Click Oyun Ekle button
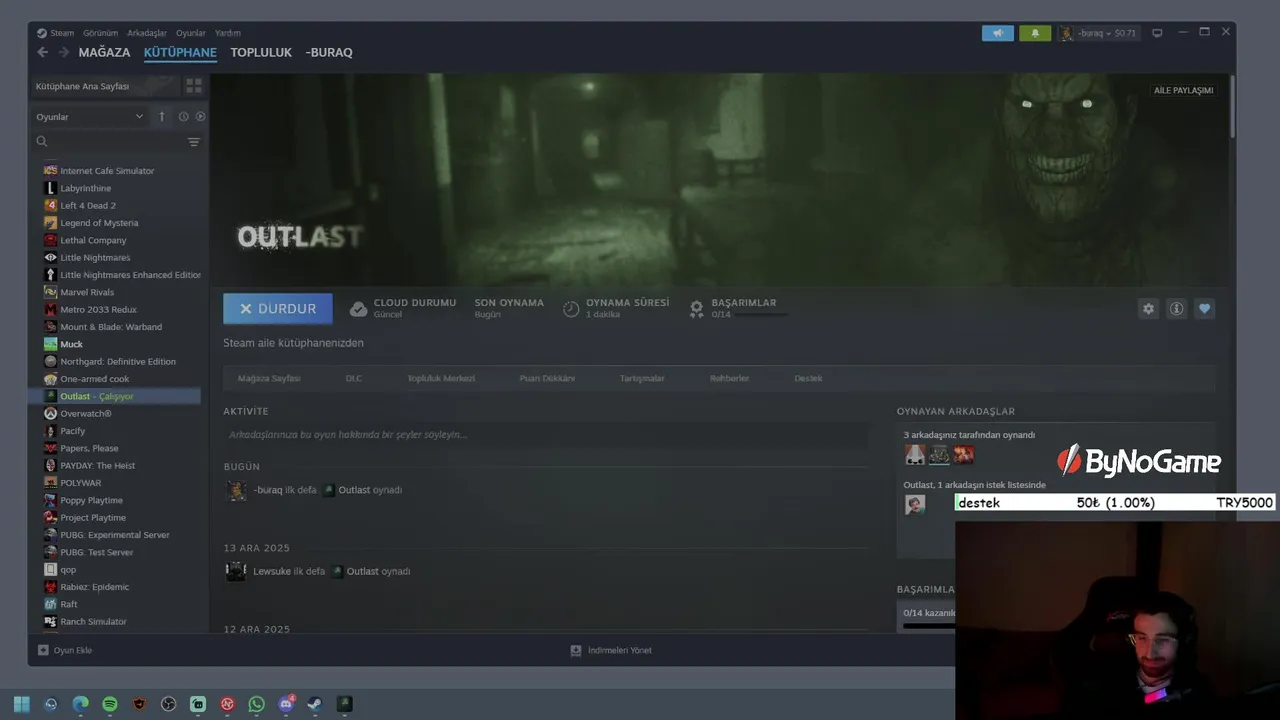This screenshot has height=720, width=1280. point(65,650)
